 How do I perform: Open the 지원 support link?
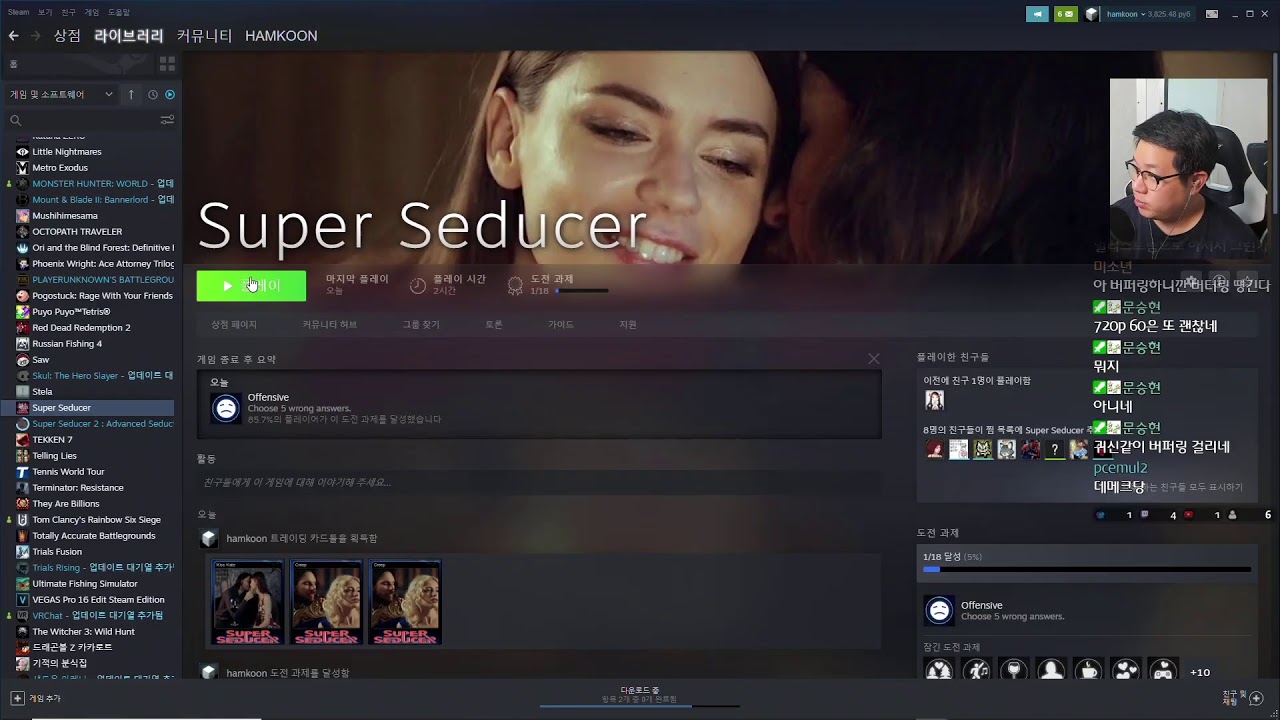[x=628, y=325]
